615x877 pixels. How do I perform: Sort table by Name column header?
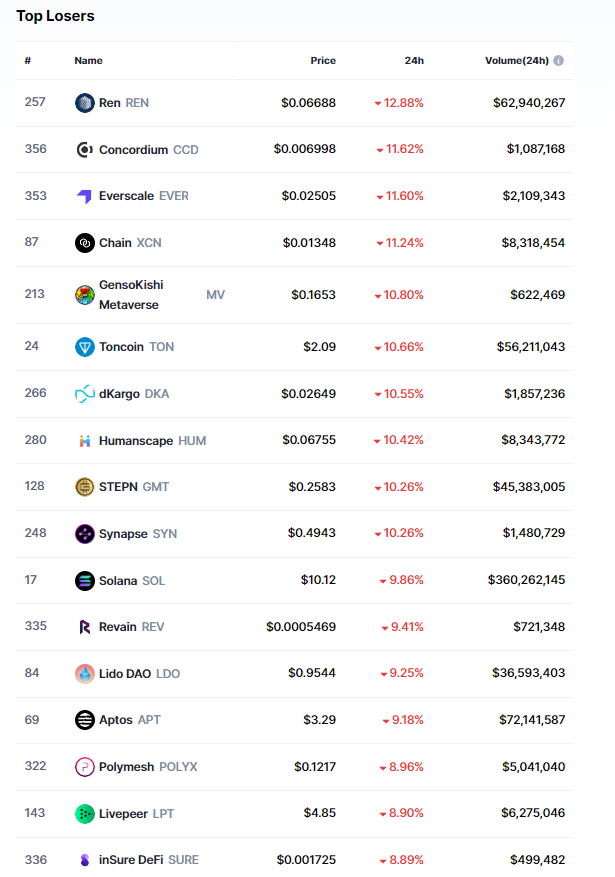click(88, 61)
